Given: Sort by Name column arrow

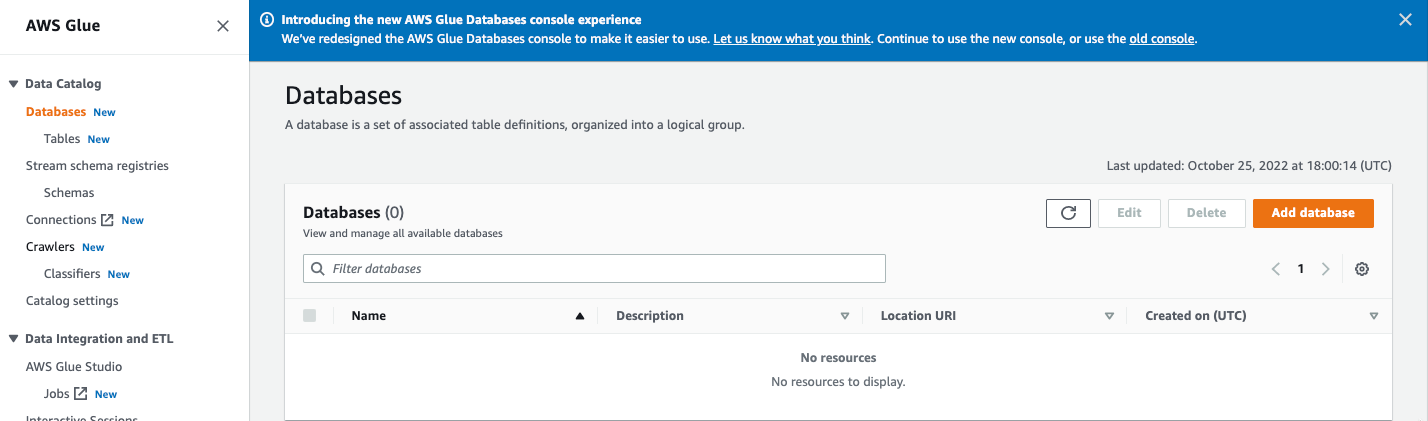Looking at the screenshot, I should pyautogui.click(x=579, y=316).
